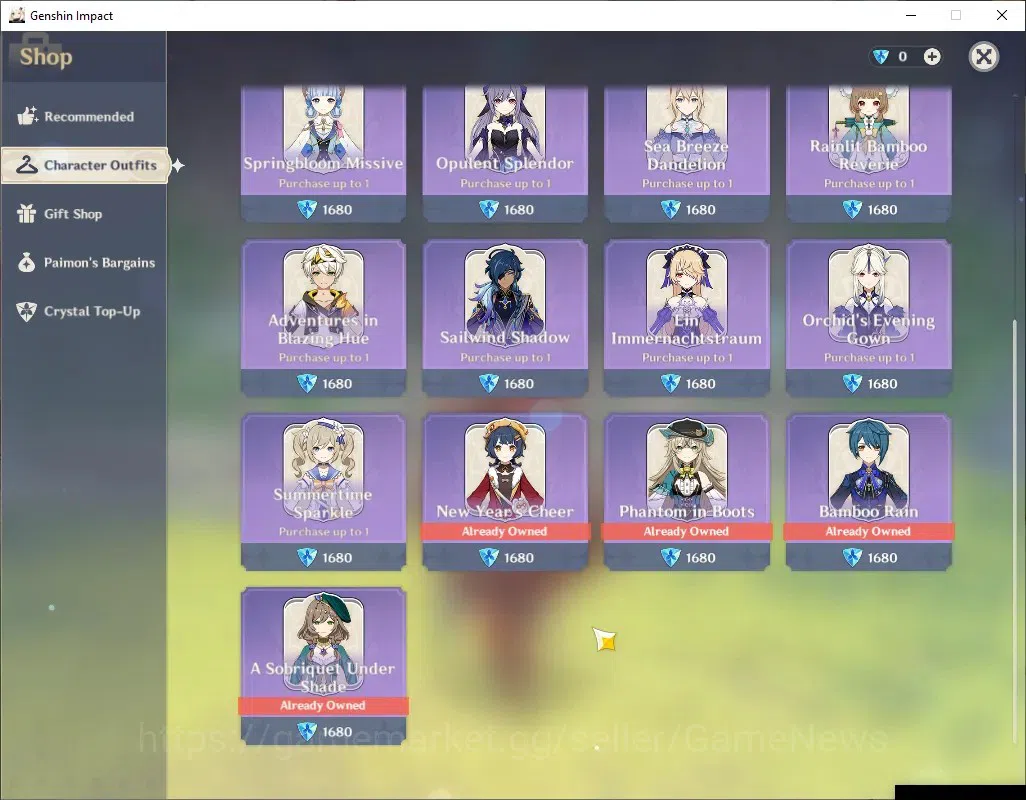The height and width of the screenshot is (800, 1026).
Task: Select the Bamboo Rain outfit portrait
Action: click(868, 468)
